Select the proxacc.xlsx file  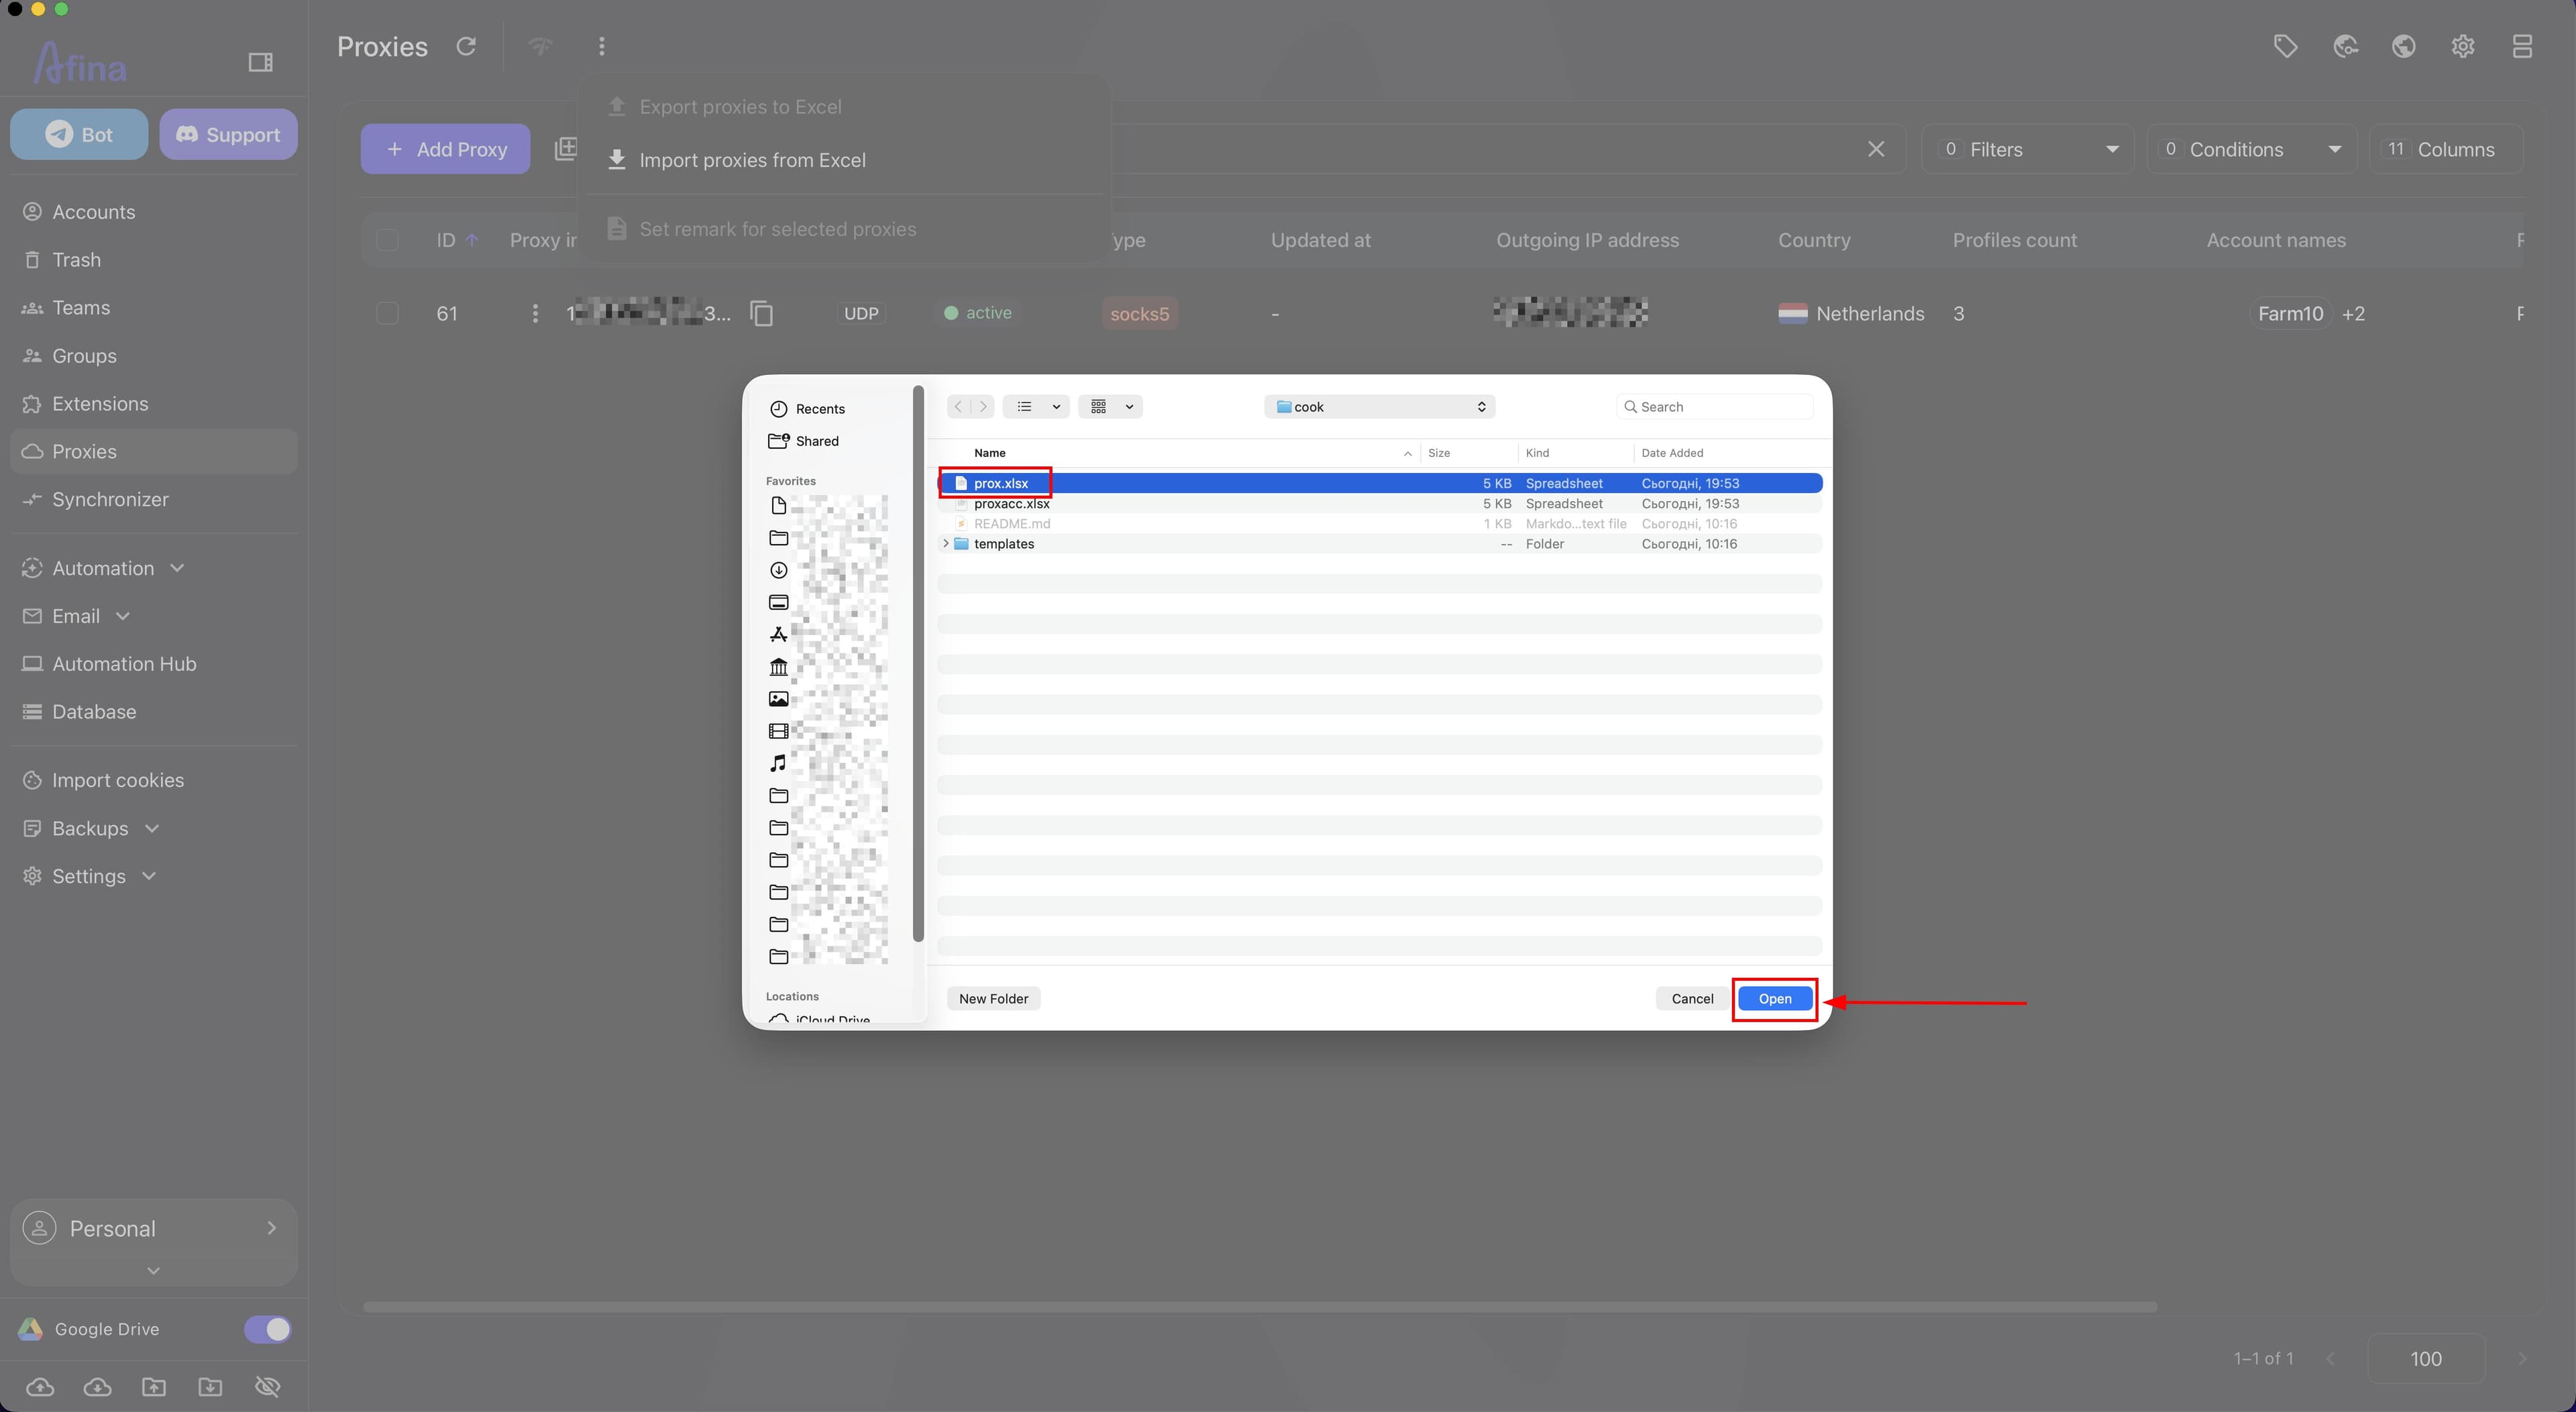click(1379, 503)
